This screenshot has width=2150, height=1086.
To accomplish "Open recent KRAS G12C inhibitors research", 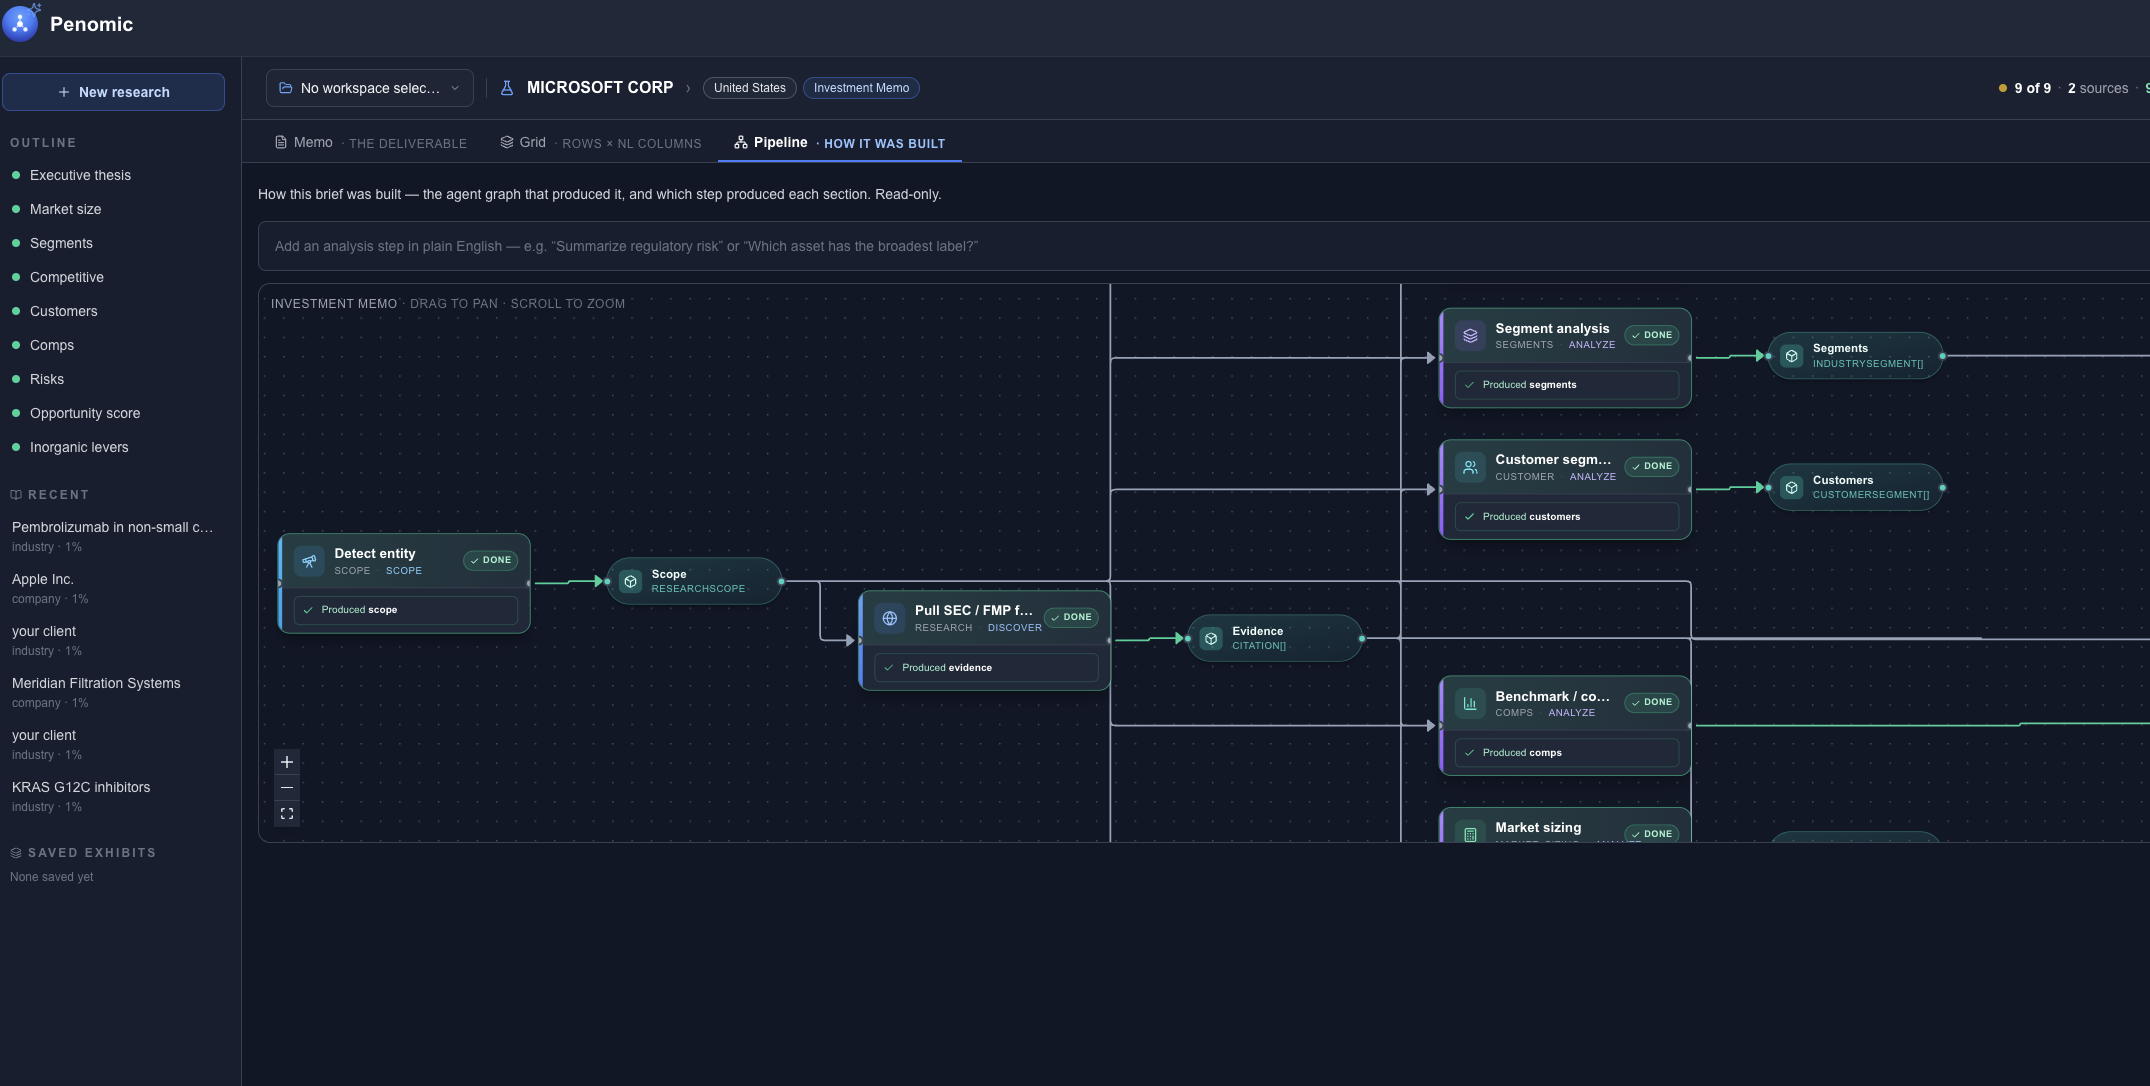I will point(81,796).
